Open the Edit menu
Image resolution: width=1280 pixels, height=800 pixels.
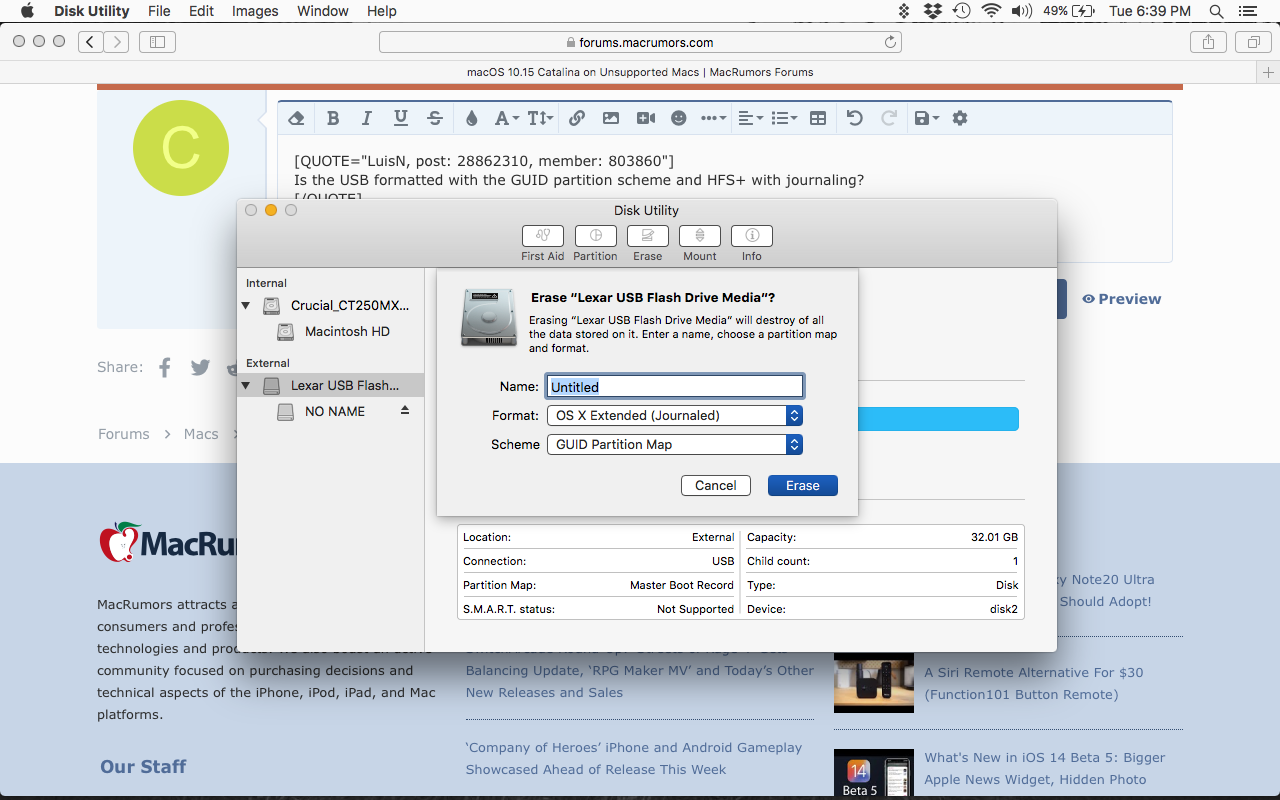click(x=201, y=11)
